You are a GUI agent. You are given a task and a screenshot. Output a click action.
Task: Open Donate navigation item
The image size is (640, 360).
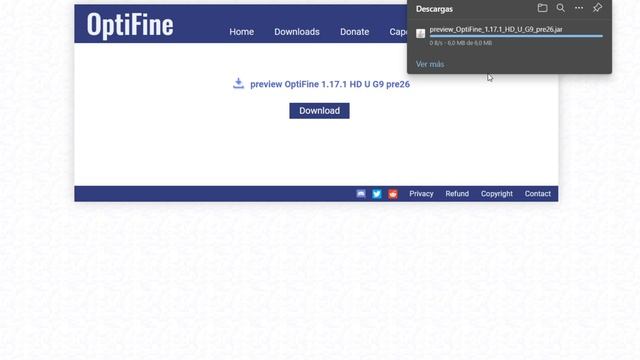(354, 32)
